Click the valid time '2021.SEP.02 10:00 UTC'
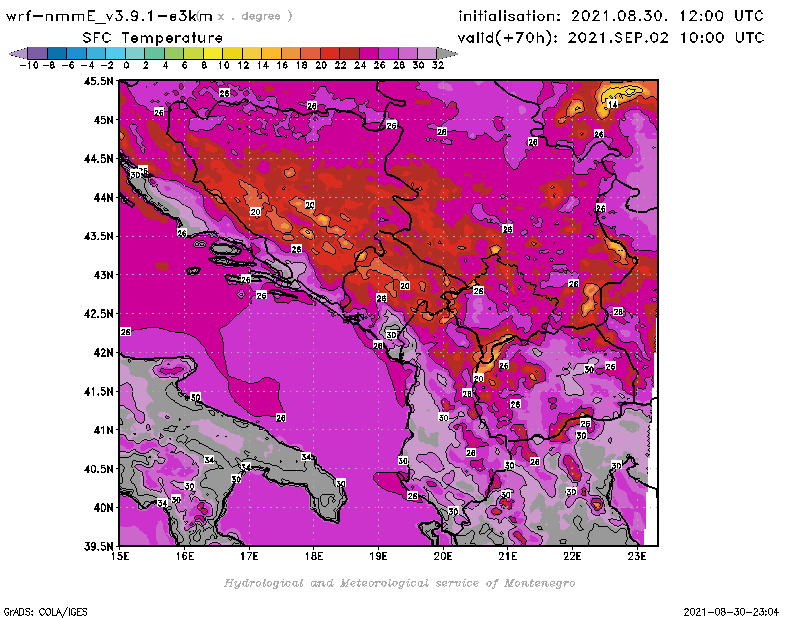The width and height of the screenshot is (800, 618). [666, 38]
